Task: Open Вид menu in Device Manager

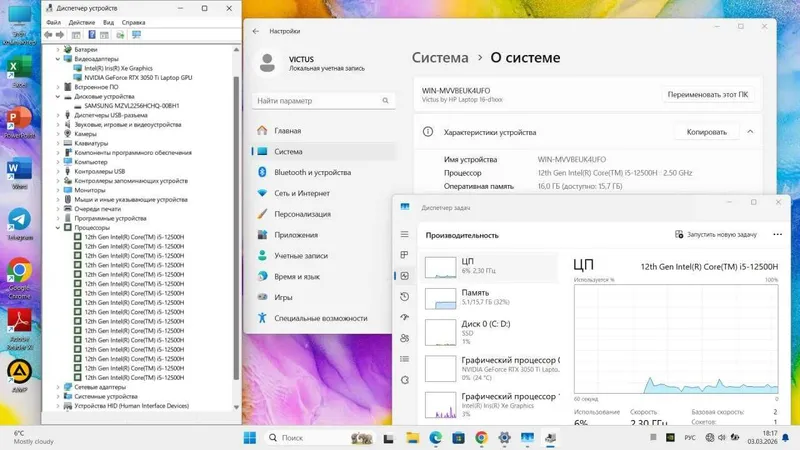Action: coord(108,22)
